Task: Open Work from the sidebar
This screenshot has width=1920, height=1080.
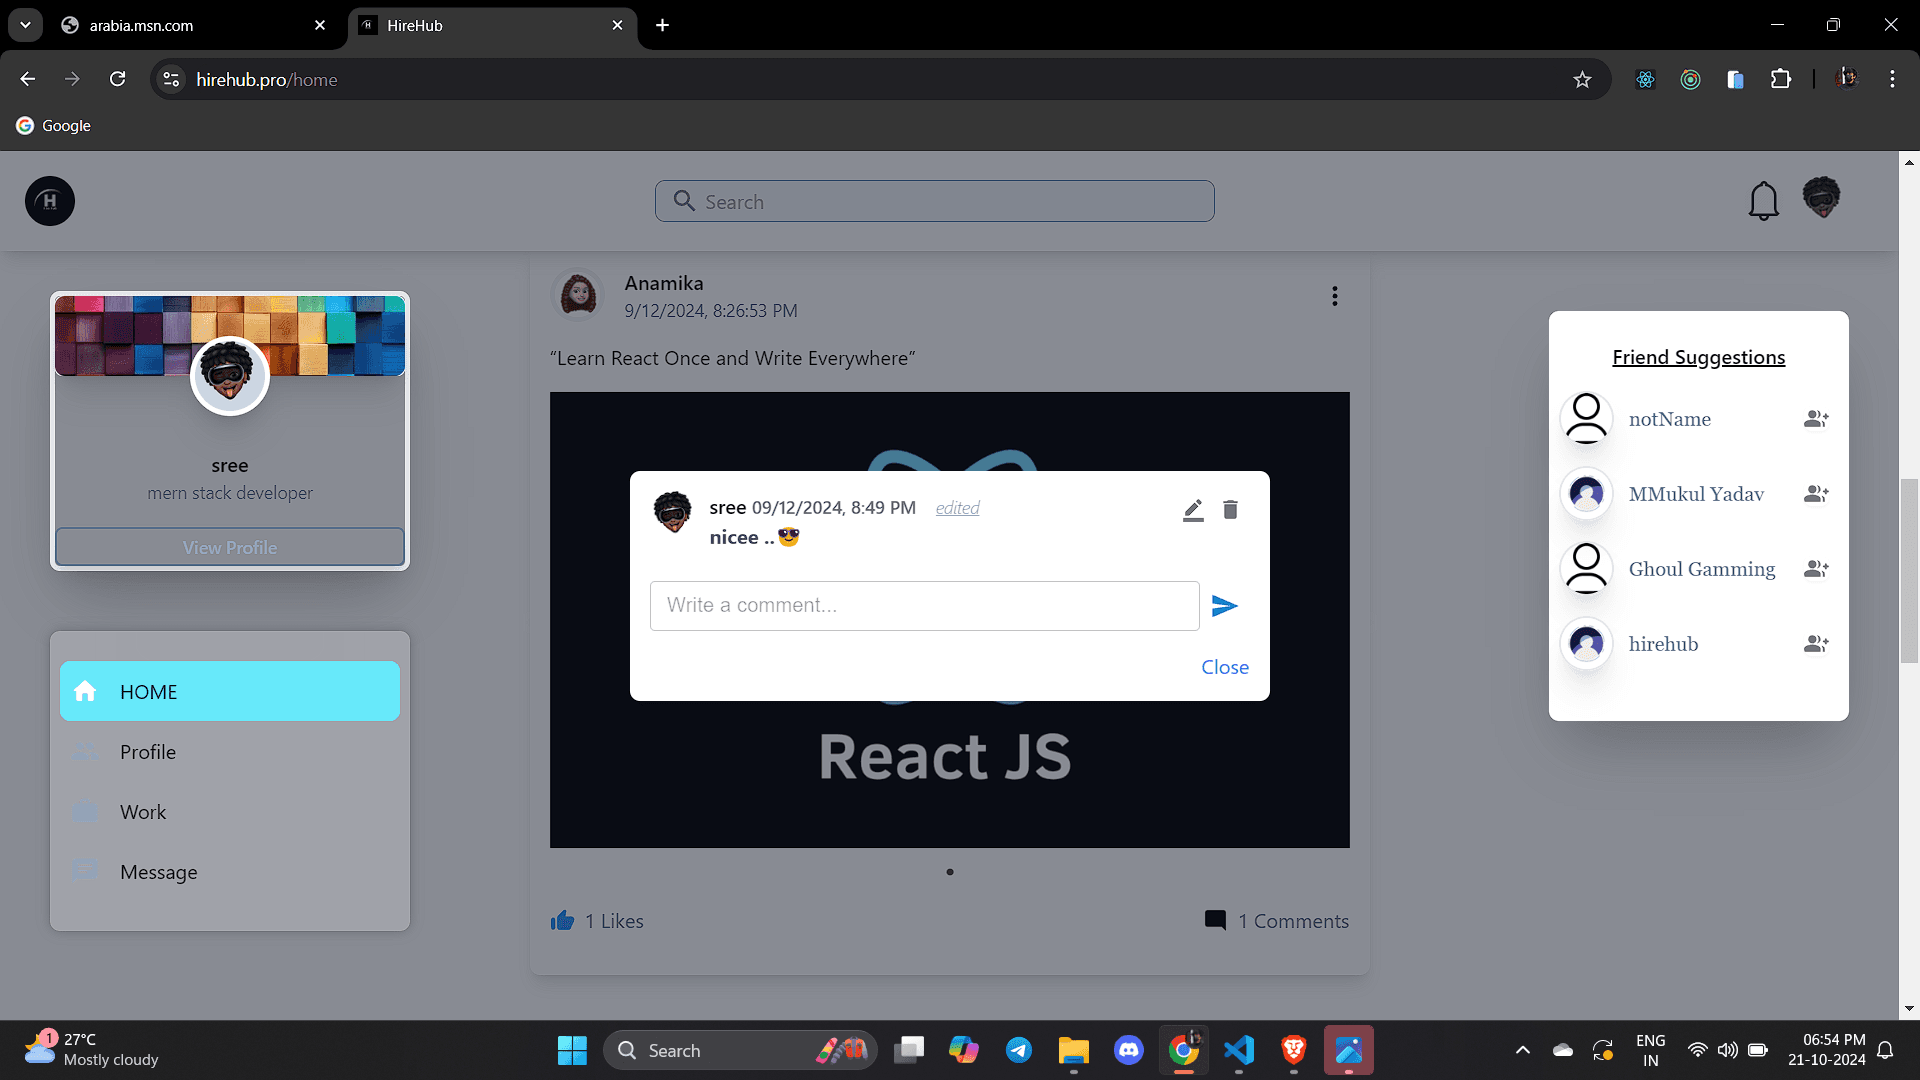Action: pos(230,812)
